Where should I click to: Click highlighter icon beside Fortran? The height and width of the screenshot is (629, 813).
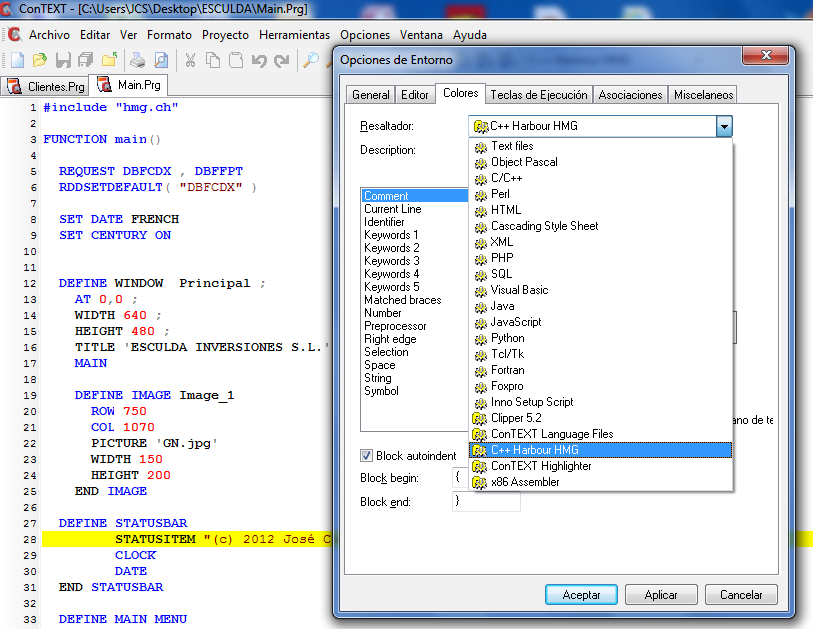(481, 371)
